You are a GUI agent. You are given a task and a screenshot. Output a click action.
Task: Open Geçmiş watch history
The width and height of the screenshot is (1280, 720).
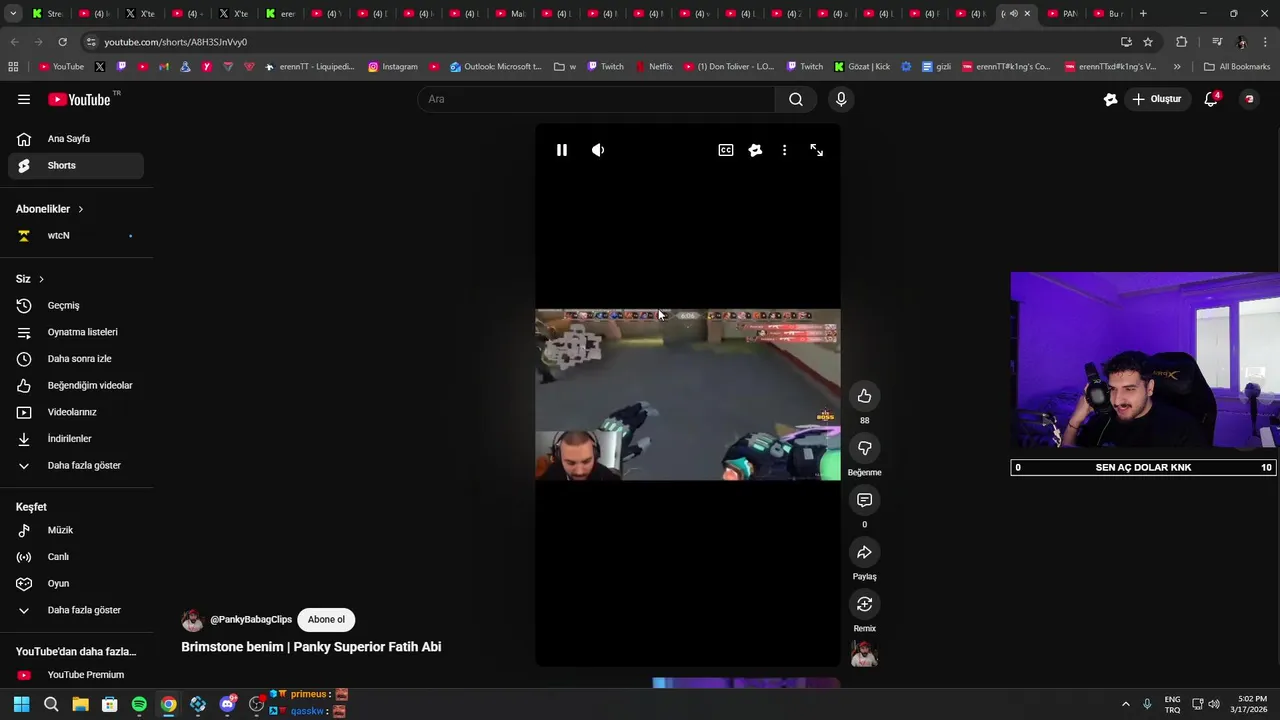click(x=76, y=305)
